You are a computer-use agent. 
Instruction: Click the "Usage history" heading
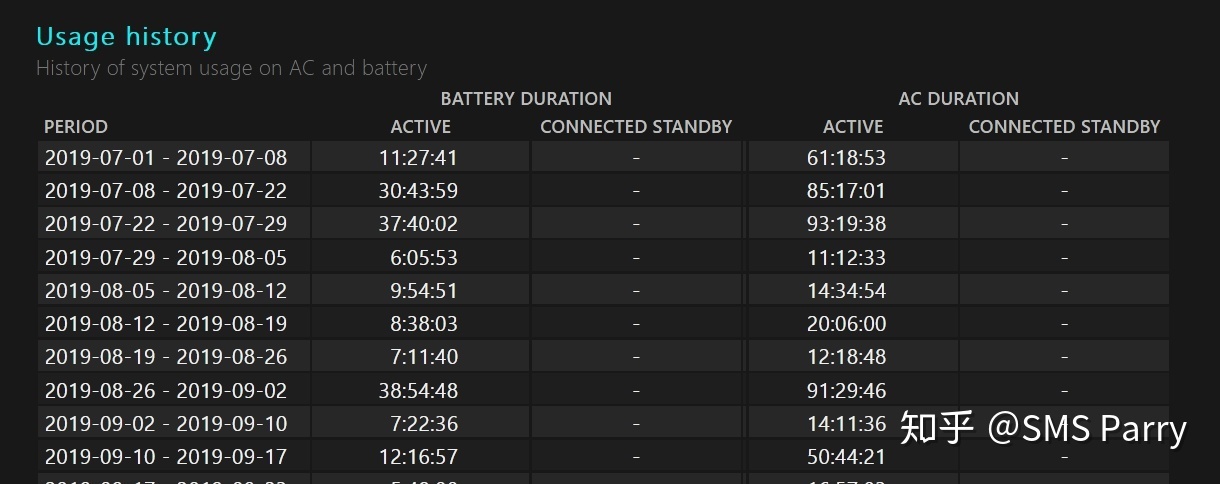(126, 38)
